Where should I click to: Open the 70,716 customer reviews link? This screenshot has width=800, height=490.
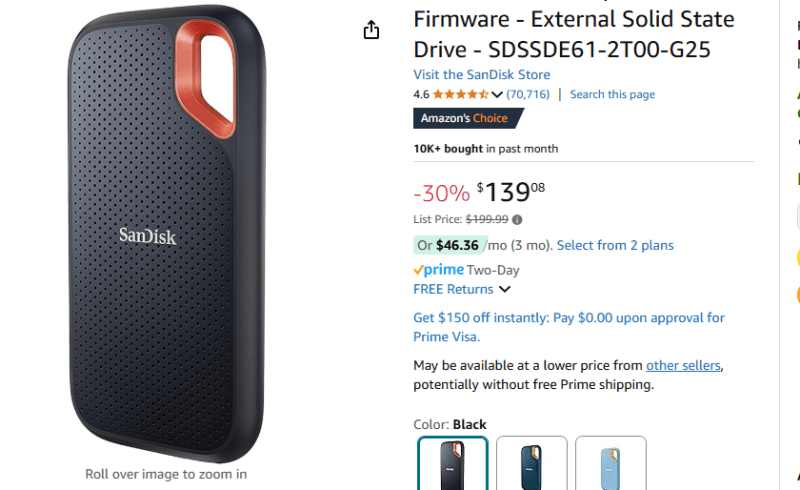coord(528,95)
